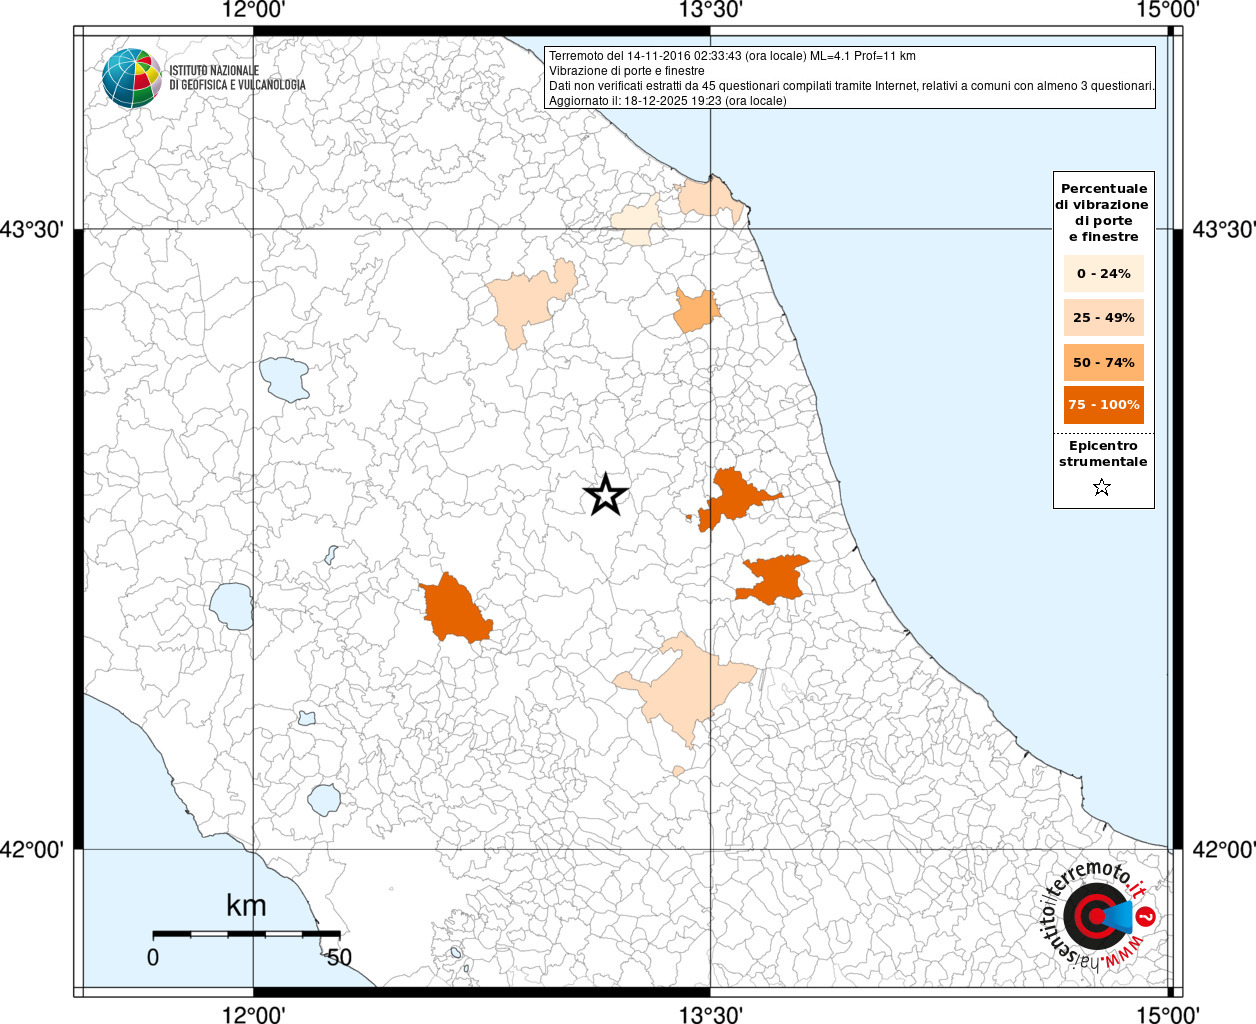Click the right 42°00' latitude label

1224,850
